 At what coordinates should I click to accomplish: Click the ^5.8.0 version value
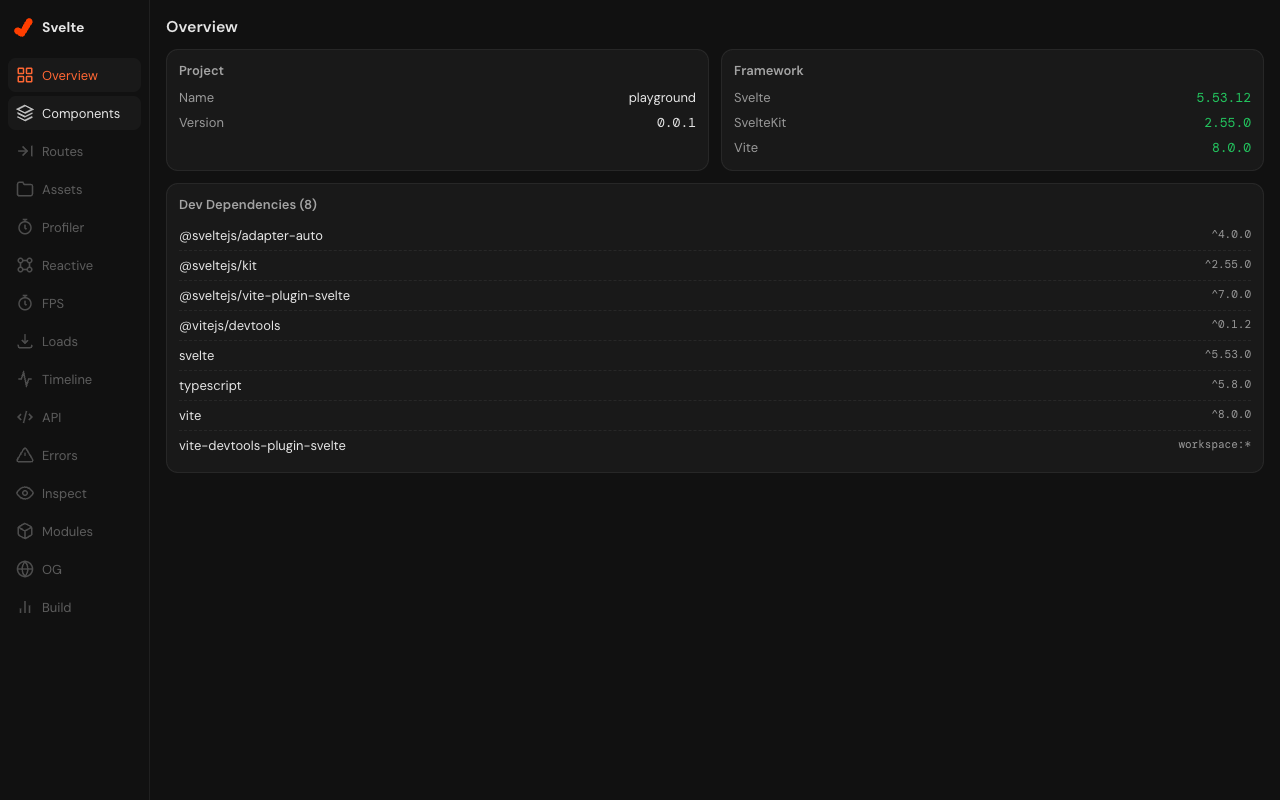click(1231, 385)
